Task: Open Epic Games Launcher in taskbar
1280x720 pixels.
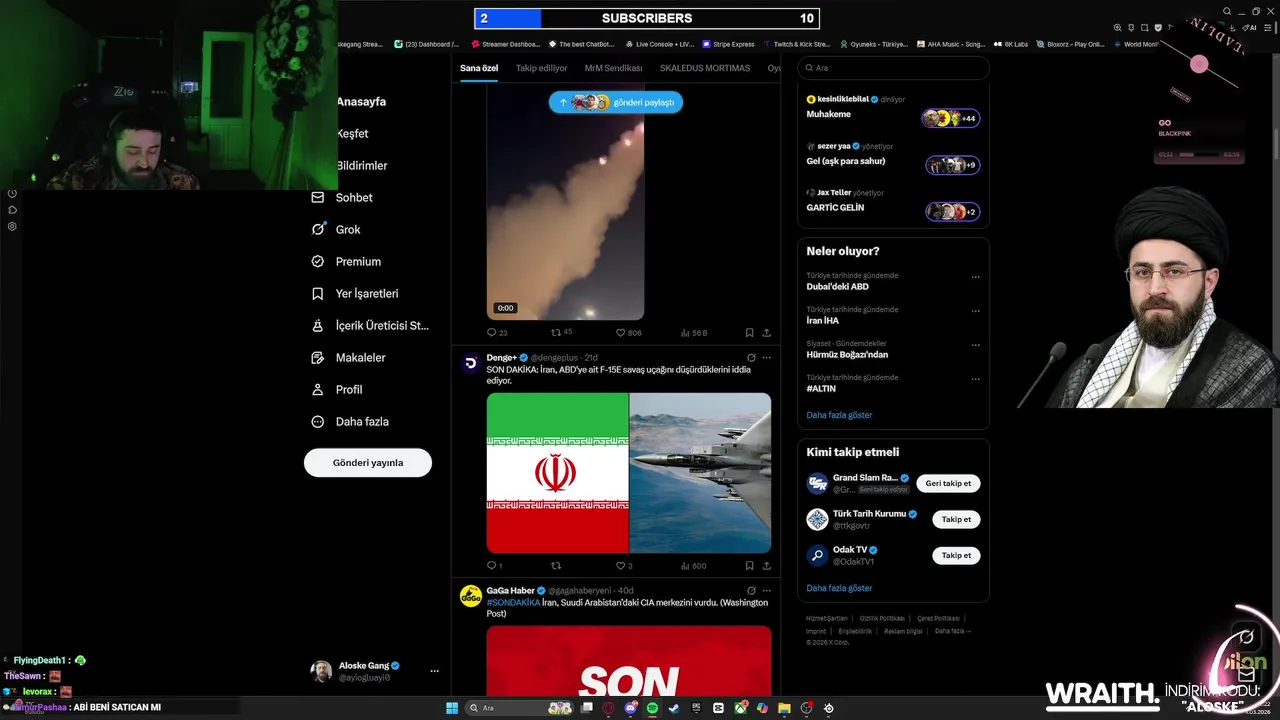Action: click(696, 708)
